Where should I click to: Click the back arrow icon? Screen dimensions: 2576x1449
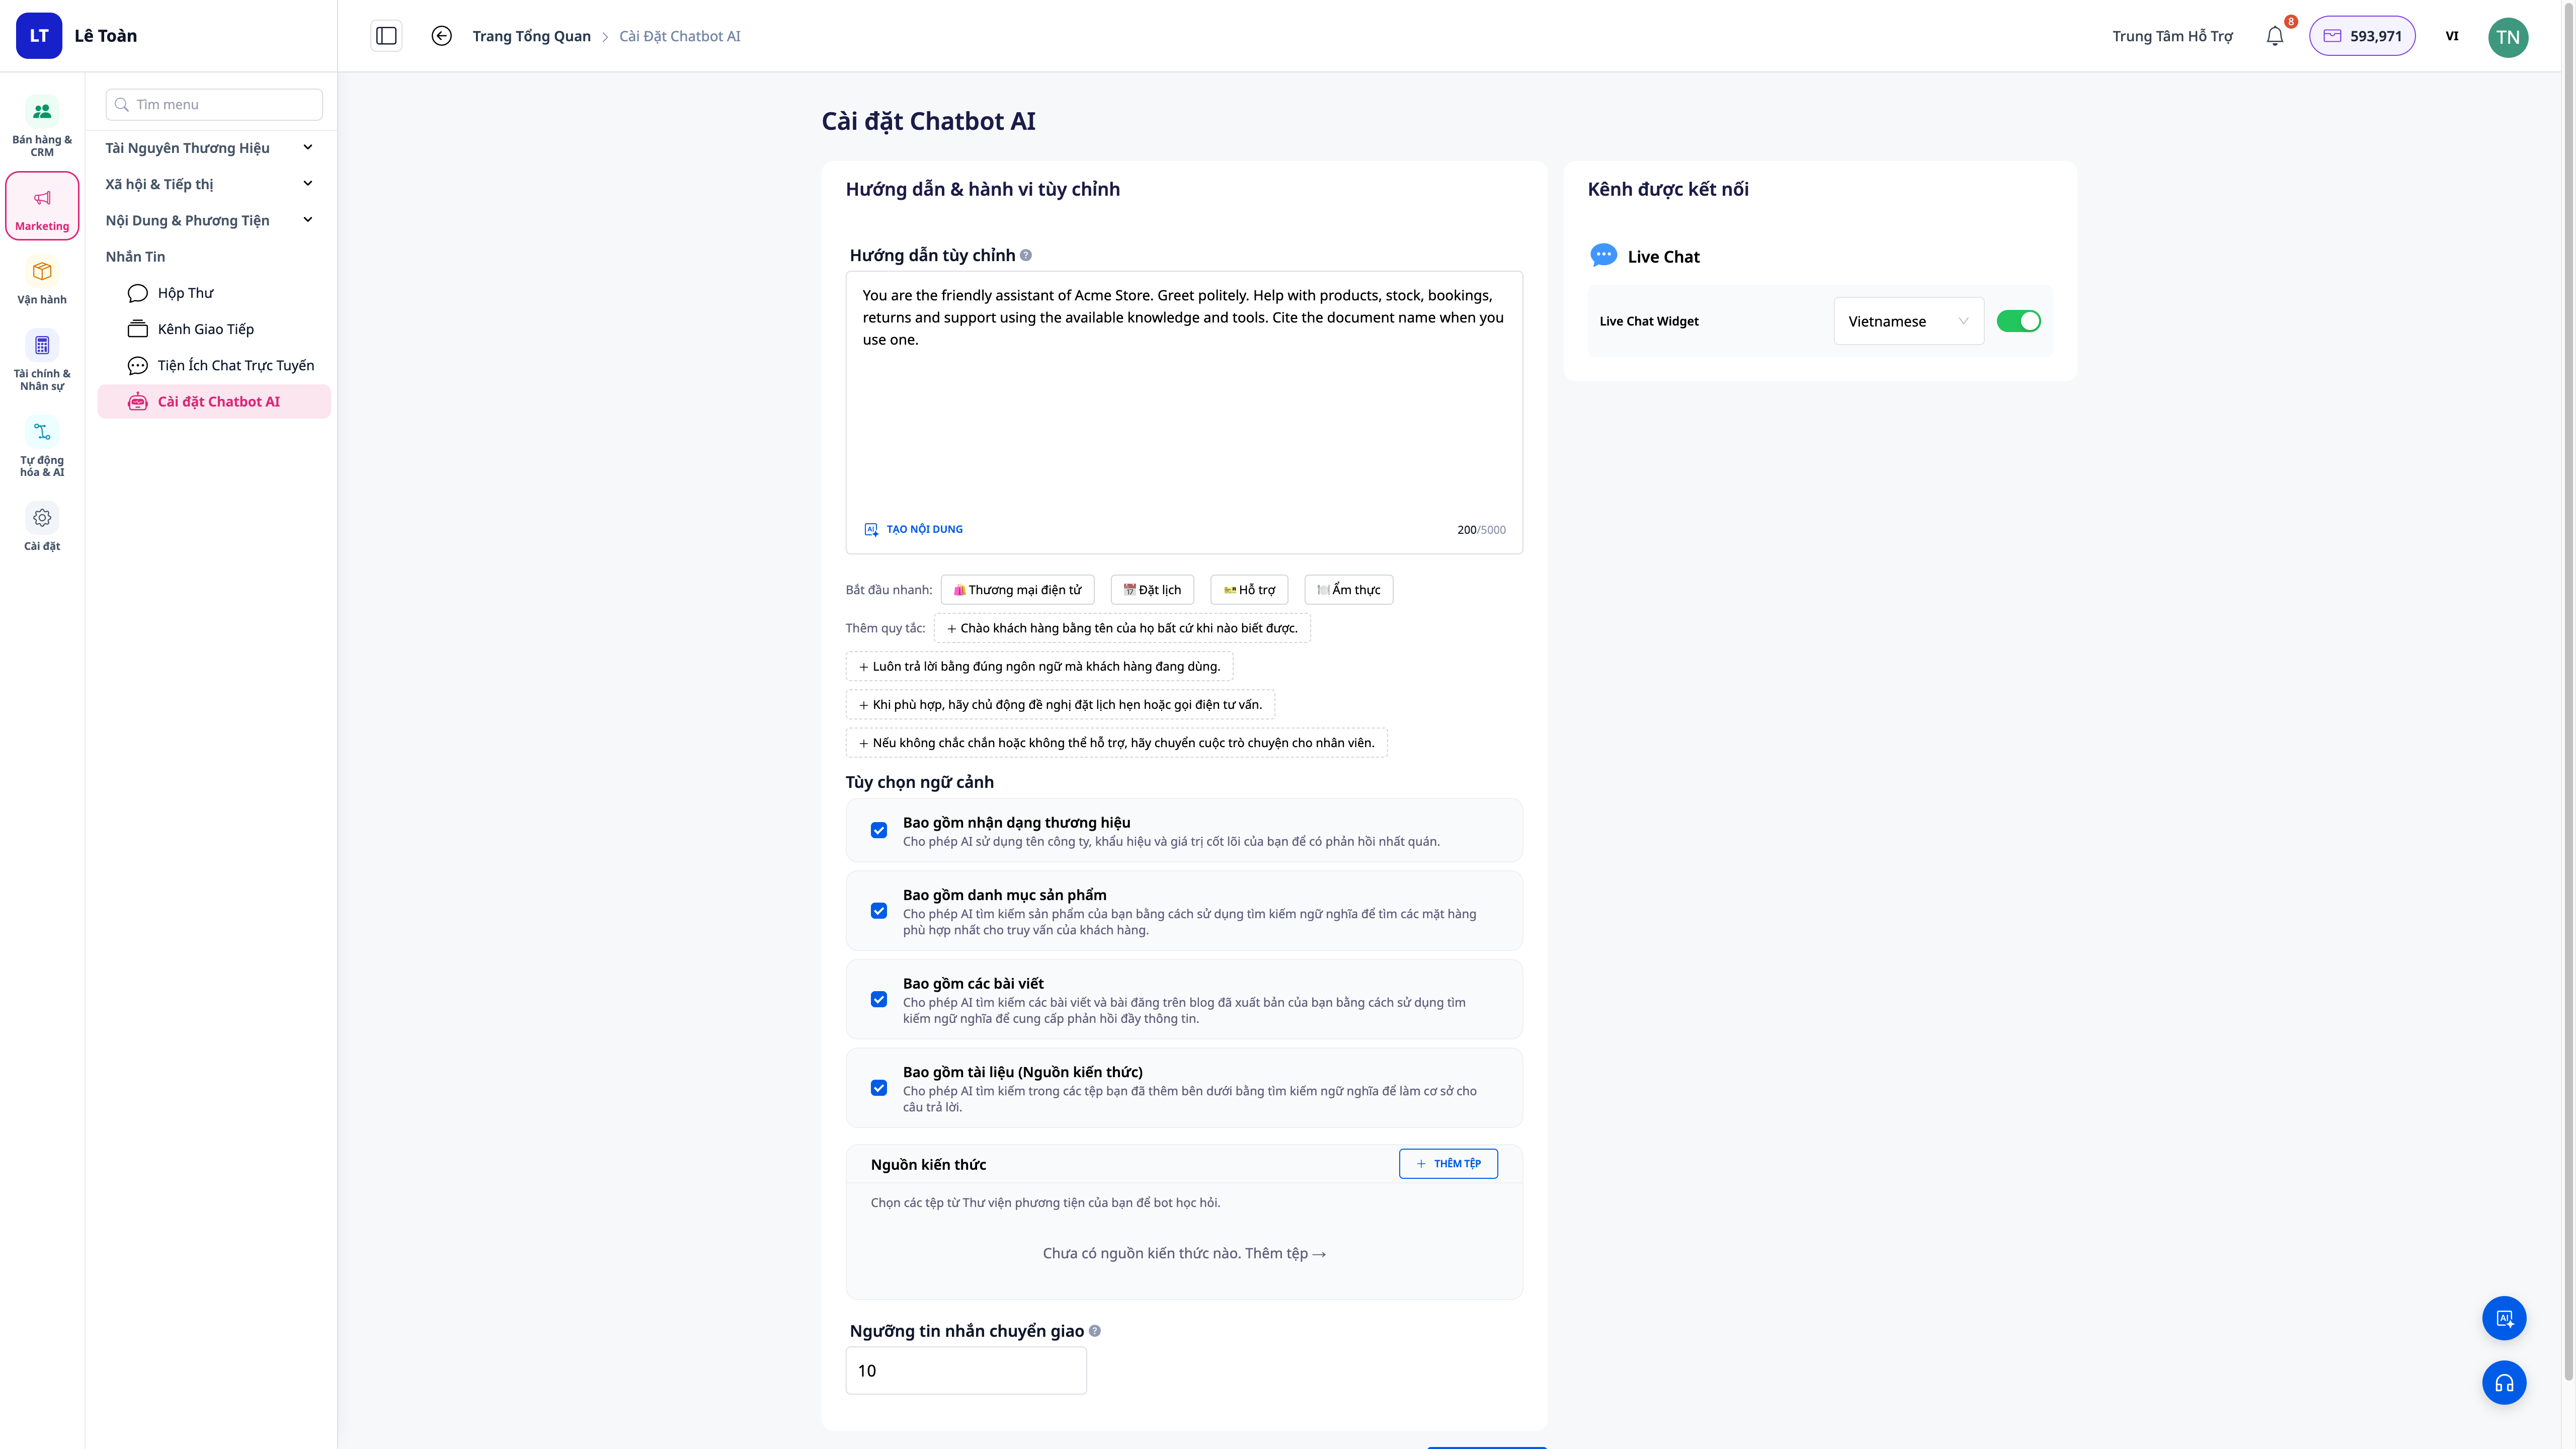(441, 36)
